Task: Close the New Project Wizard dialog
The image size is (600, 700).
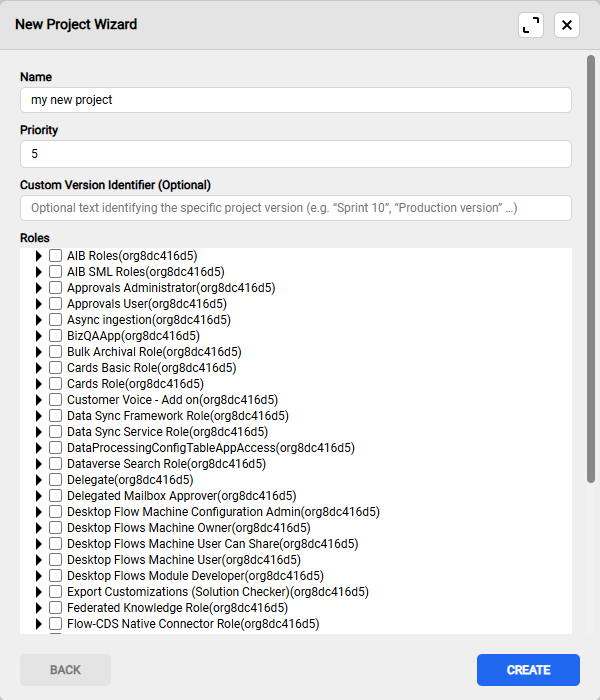Action: pos(567,25)
